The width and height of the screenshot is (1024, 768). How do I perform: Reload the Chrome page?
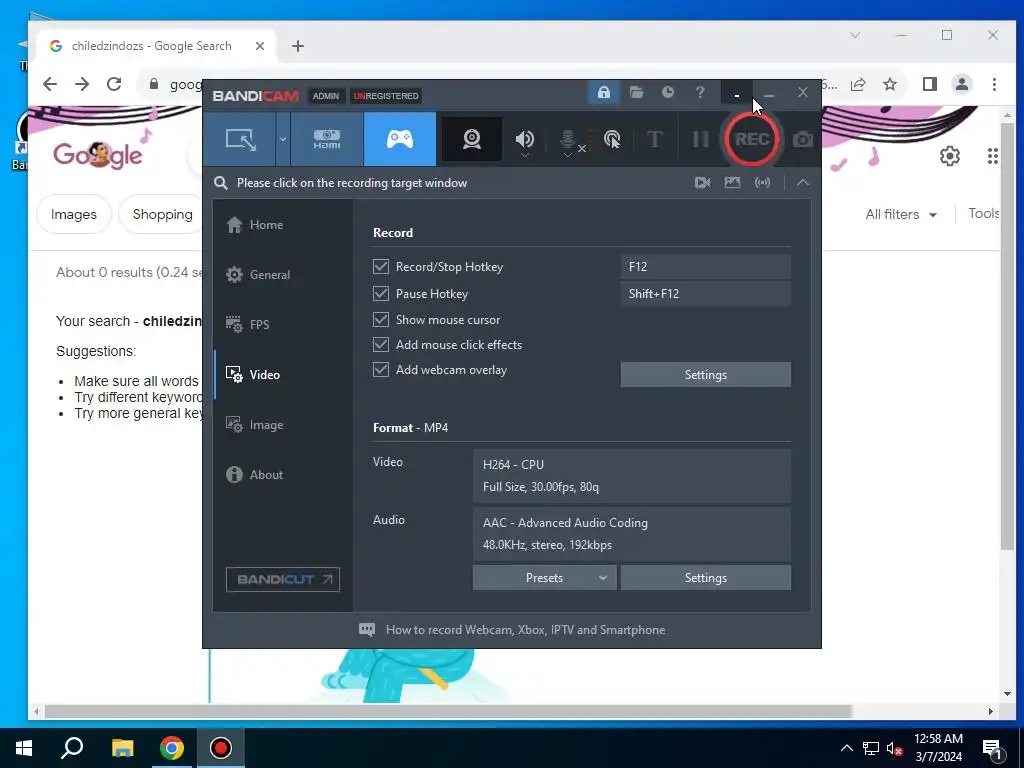click(114, 84)
